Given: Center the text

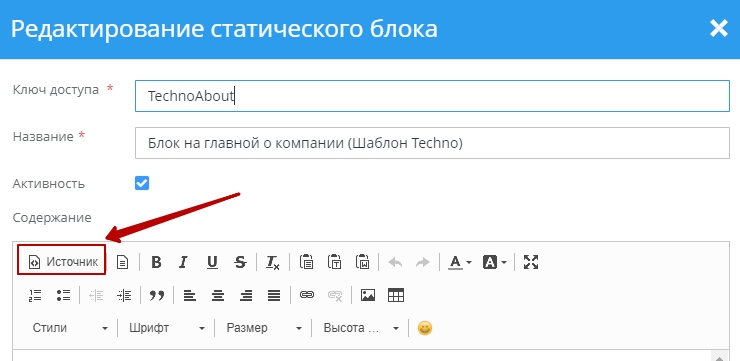Looking at the screenshot, I should (218, 295).
